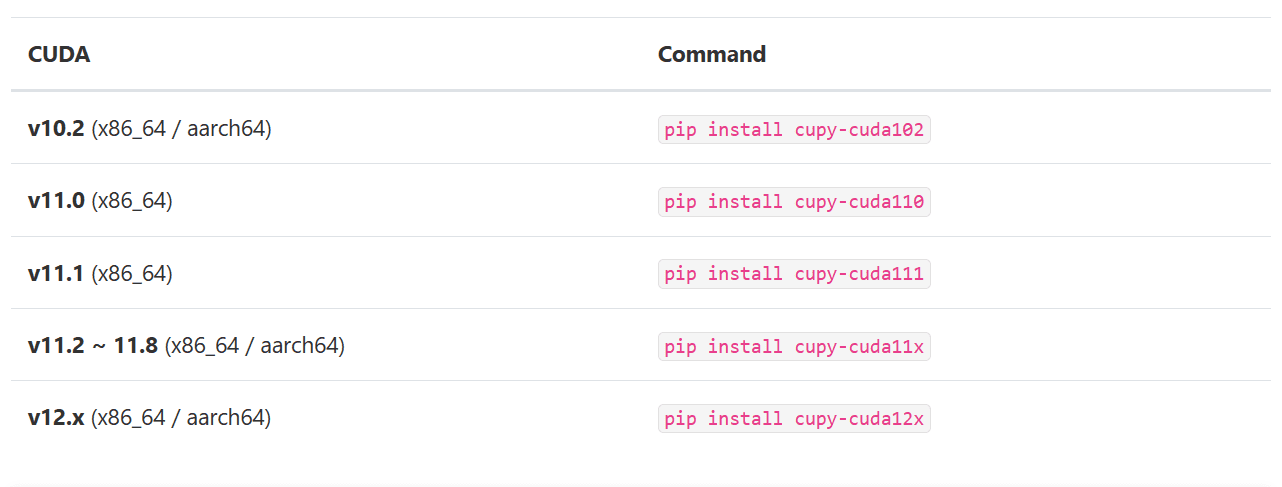The height and width of the screenshot is (487, 1282).
Task: Click the bold v10.2 version label
Action: point(56,129)
